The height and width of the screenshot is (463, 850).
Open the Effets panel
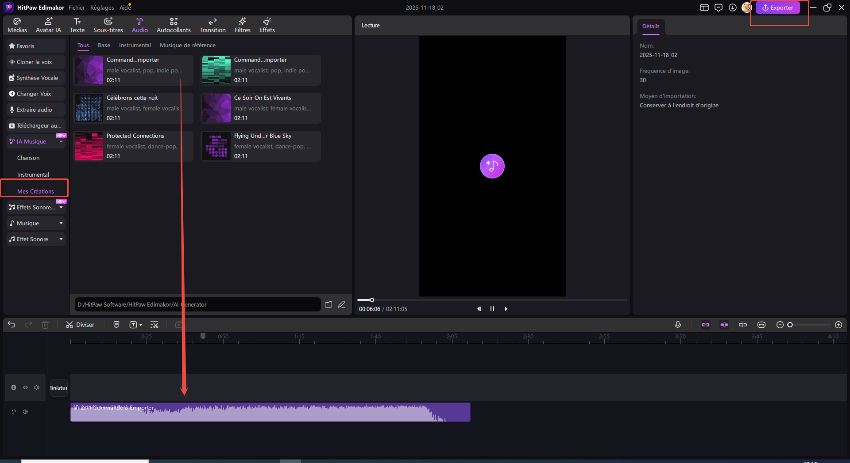point(267,25)
